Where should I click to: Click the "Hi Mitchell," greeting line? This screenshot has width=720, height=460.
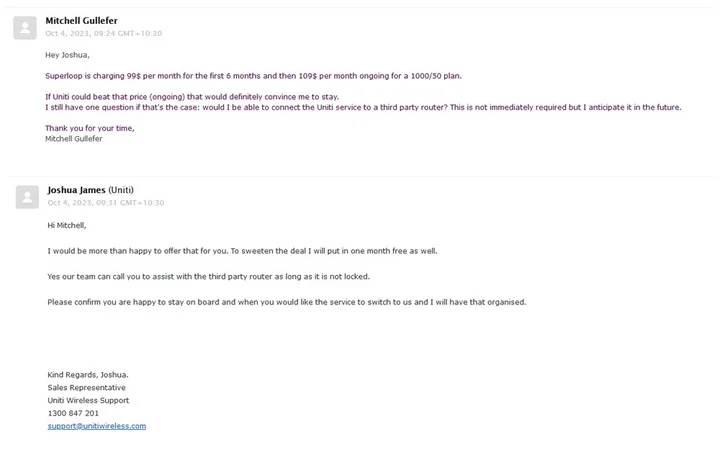(x=67, y=226)
